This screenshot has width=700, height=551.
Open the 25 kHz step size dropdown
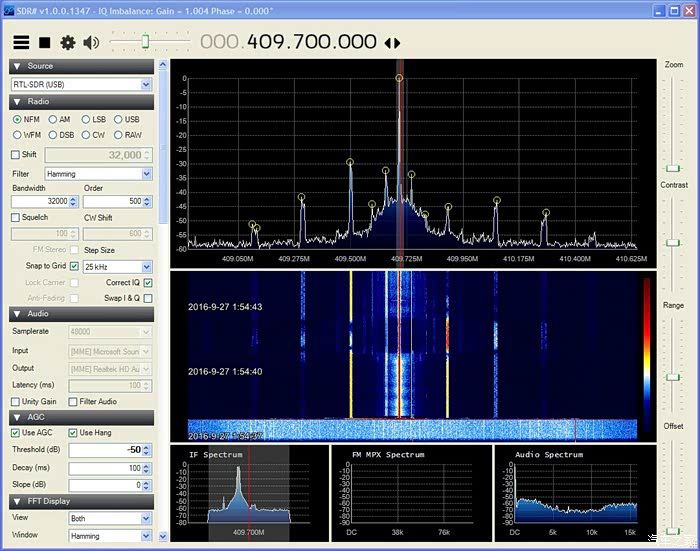(146, 267)
